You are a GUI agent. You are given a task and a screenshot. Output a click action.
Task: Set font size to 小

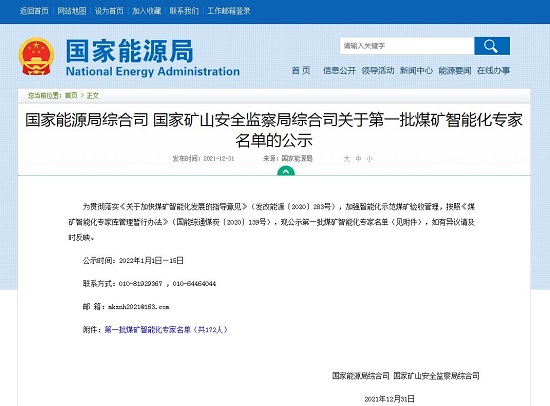(x=369, y=159)
